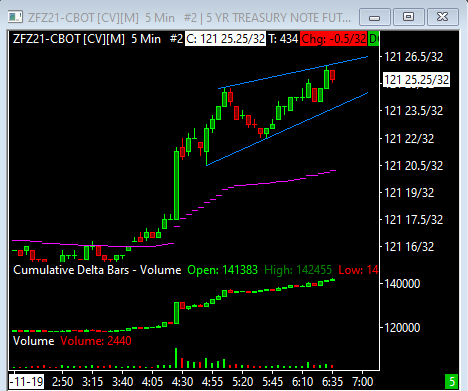Click the '3:40' time axis label
Screen dimensions: 468x391
coord(122,381)
